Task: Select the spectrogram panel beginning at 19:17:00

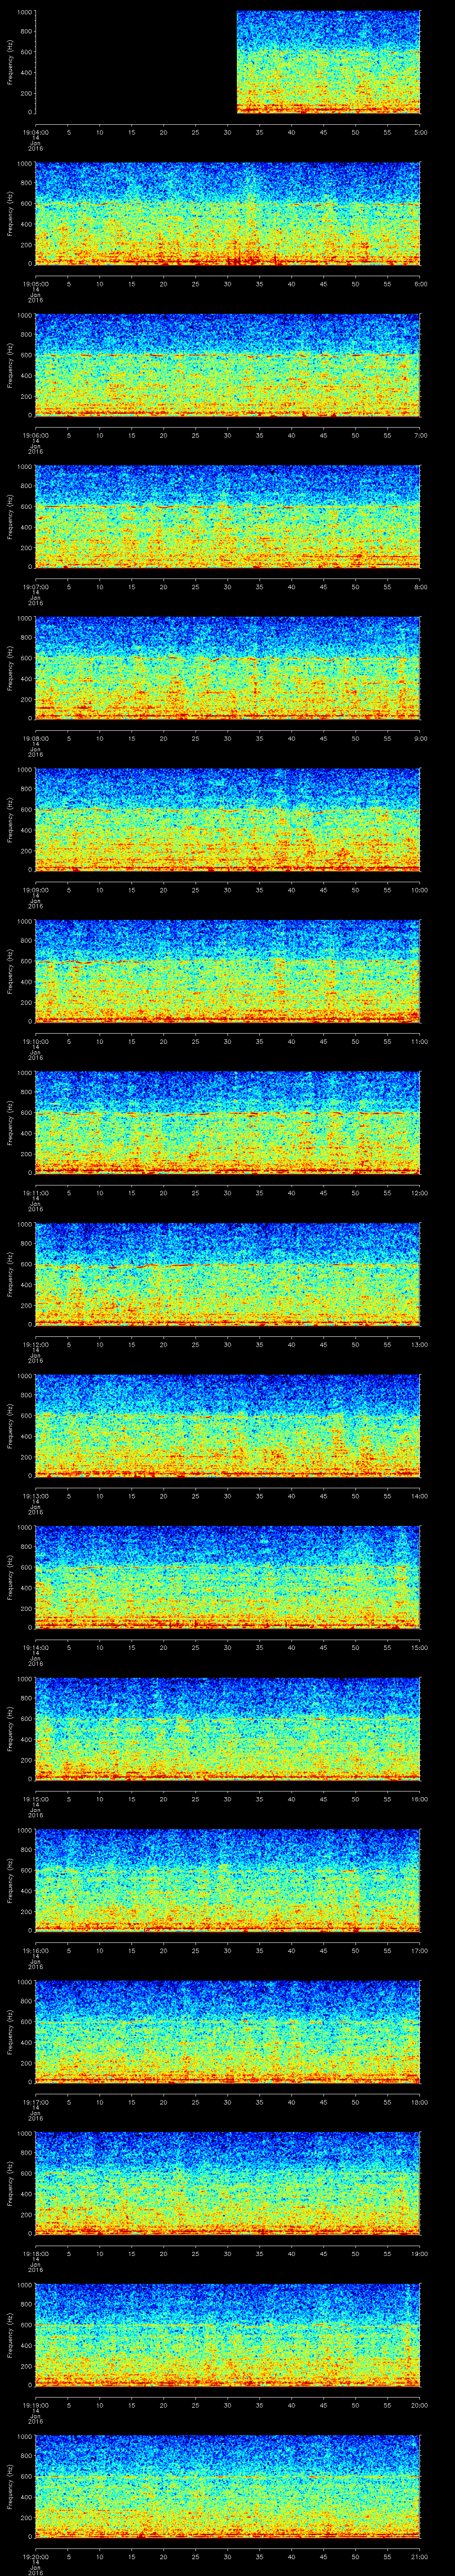Action: pyautogui.click(x=228, y=2032)
